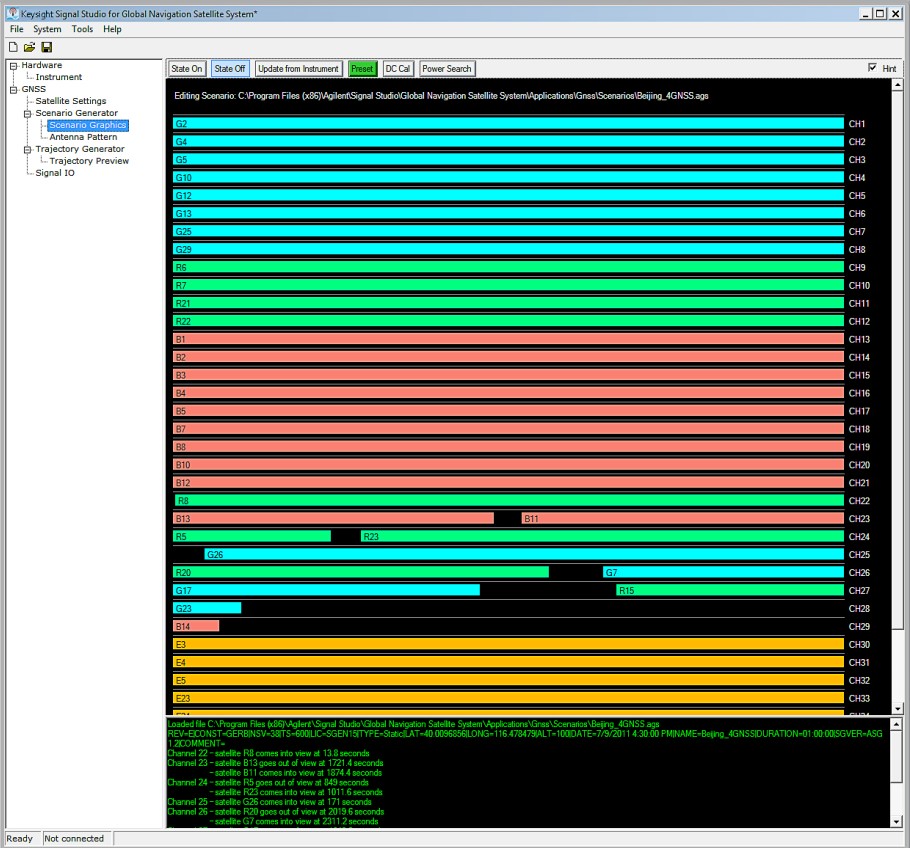The height and width of the screenshot is (848, 910).
Task: Click the E23 satellite bar on CH33
Action: [x=508, y=698]
